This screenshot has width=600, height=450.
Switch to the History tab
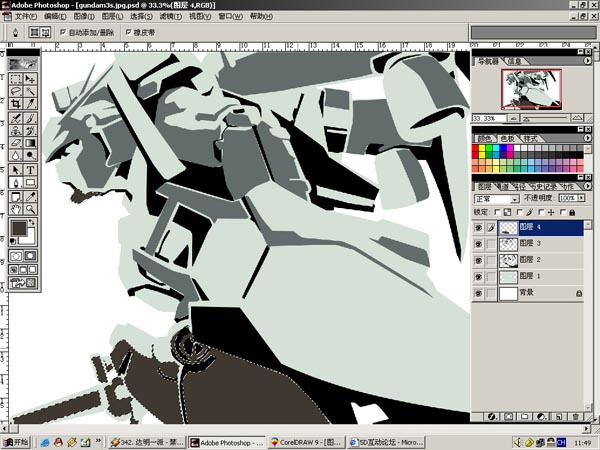pyautogui.click(x=542, y=186)
